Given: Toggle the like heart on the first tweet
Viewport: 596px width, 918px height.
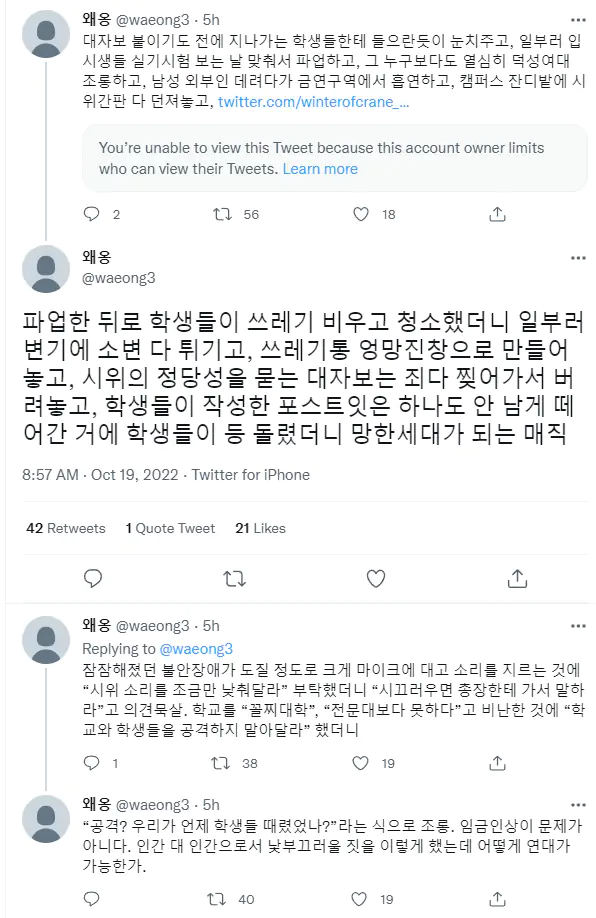Looking at the screenshot, I should tap(361, 213).
